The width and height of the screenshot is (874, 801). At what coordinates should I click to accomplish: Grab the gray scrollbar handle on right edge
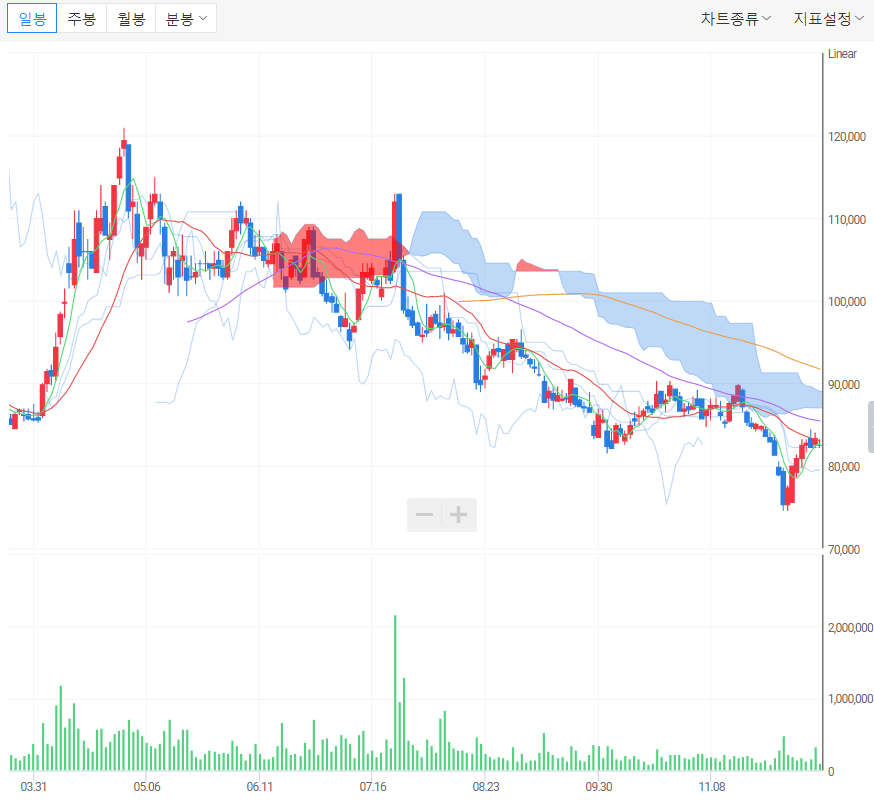click(871, 426)
